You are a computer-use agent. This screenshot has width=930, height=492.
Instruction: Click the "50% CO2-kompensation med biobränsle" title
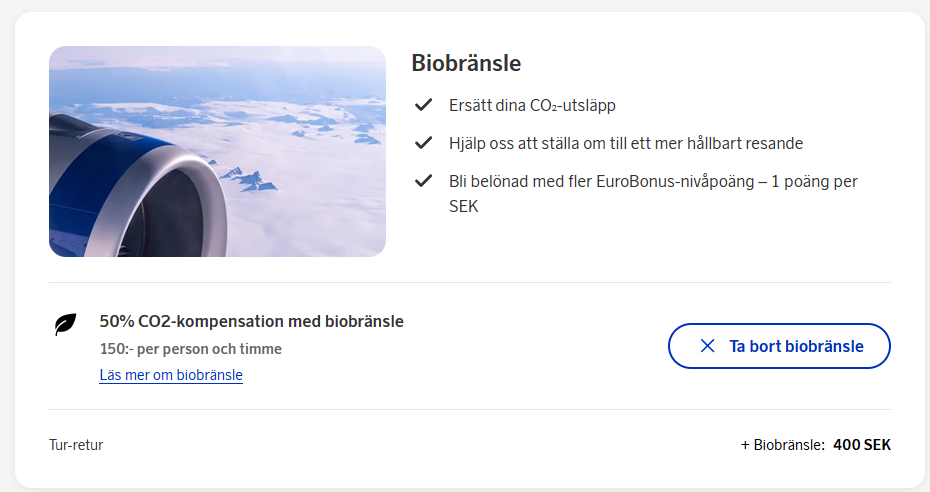(x=251, y=321)
